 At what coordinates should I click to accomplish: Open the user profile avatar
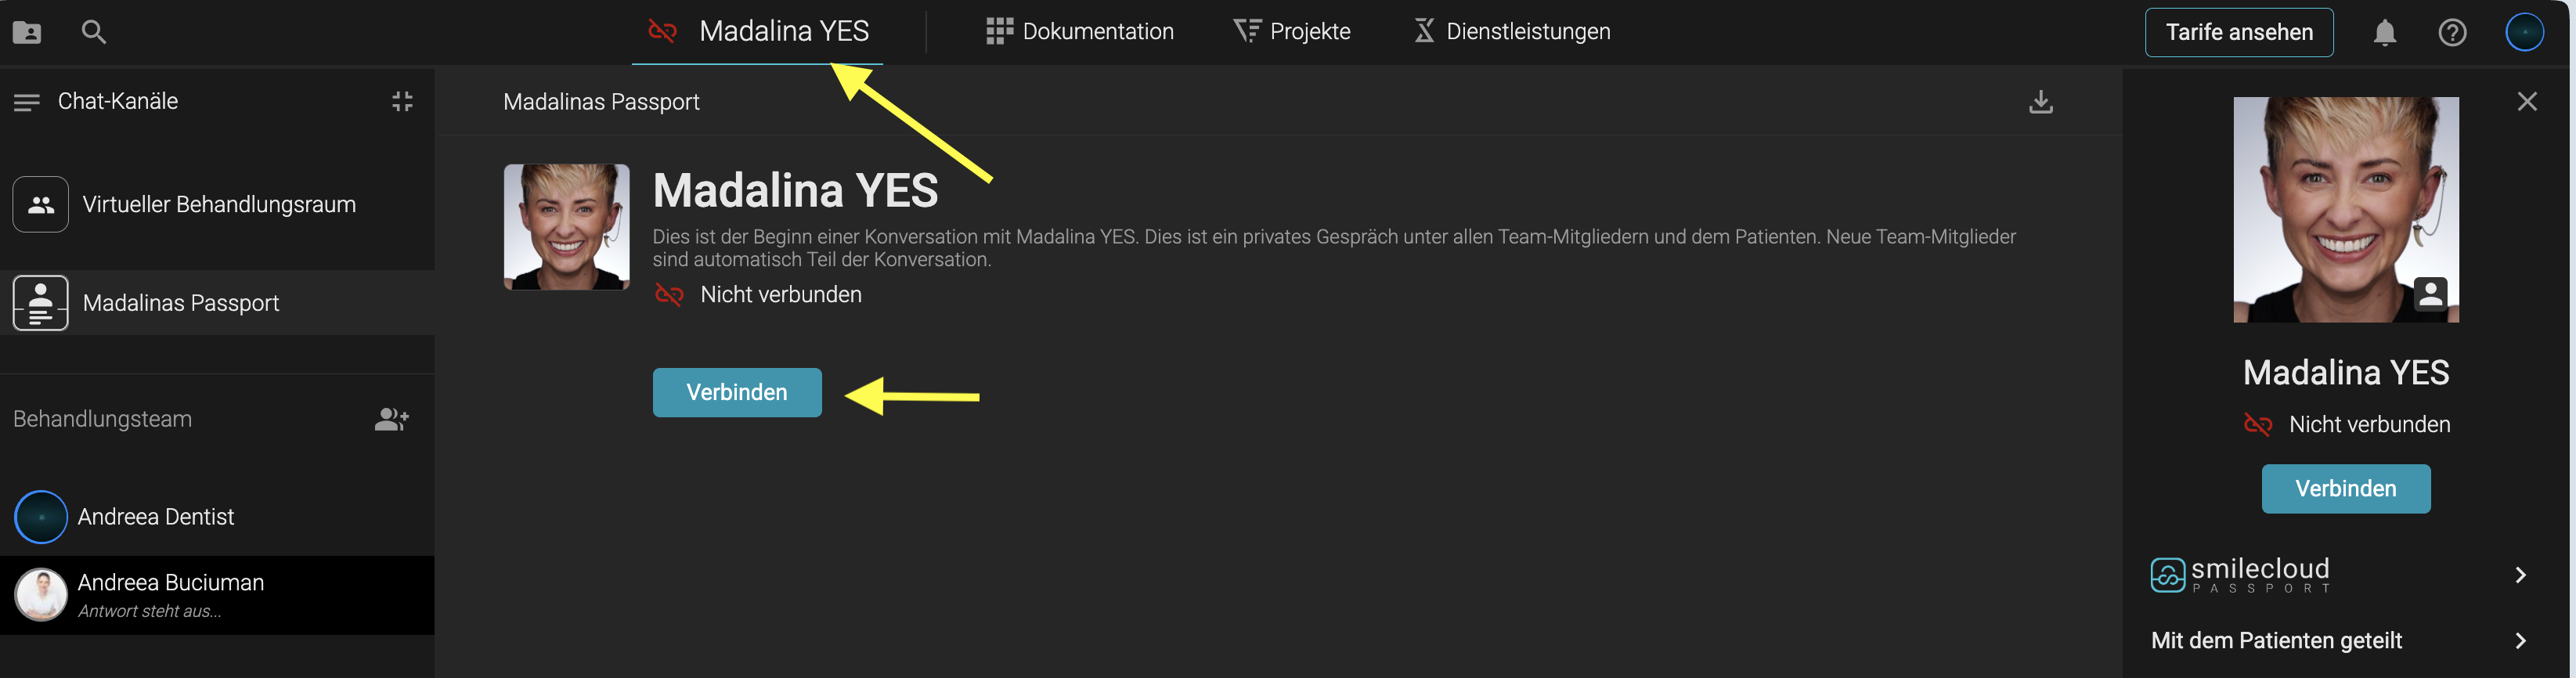click(2523, 32)
